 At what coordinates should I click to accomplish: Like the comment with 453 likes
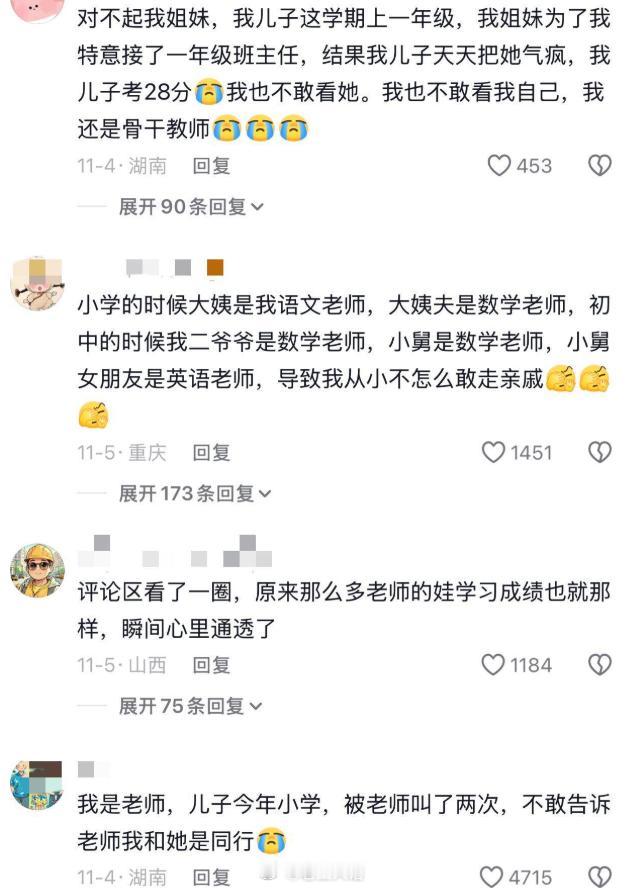tap(499, 165)
